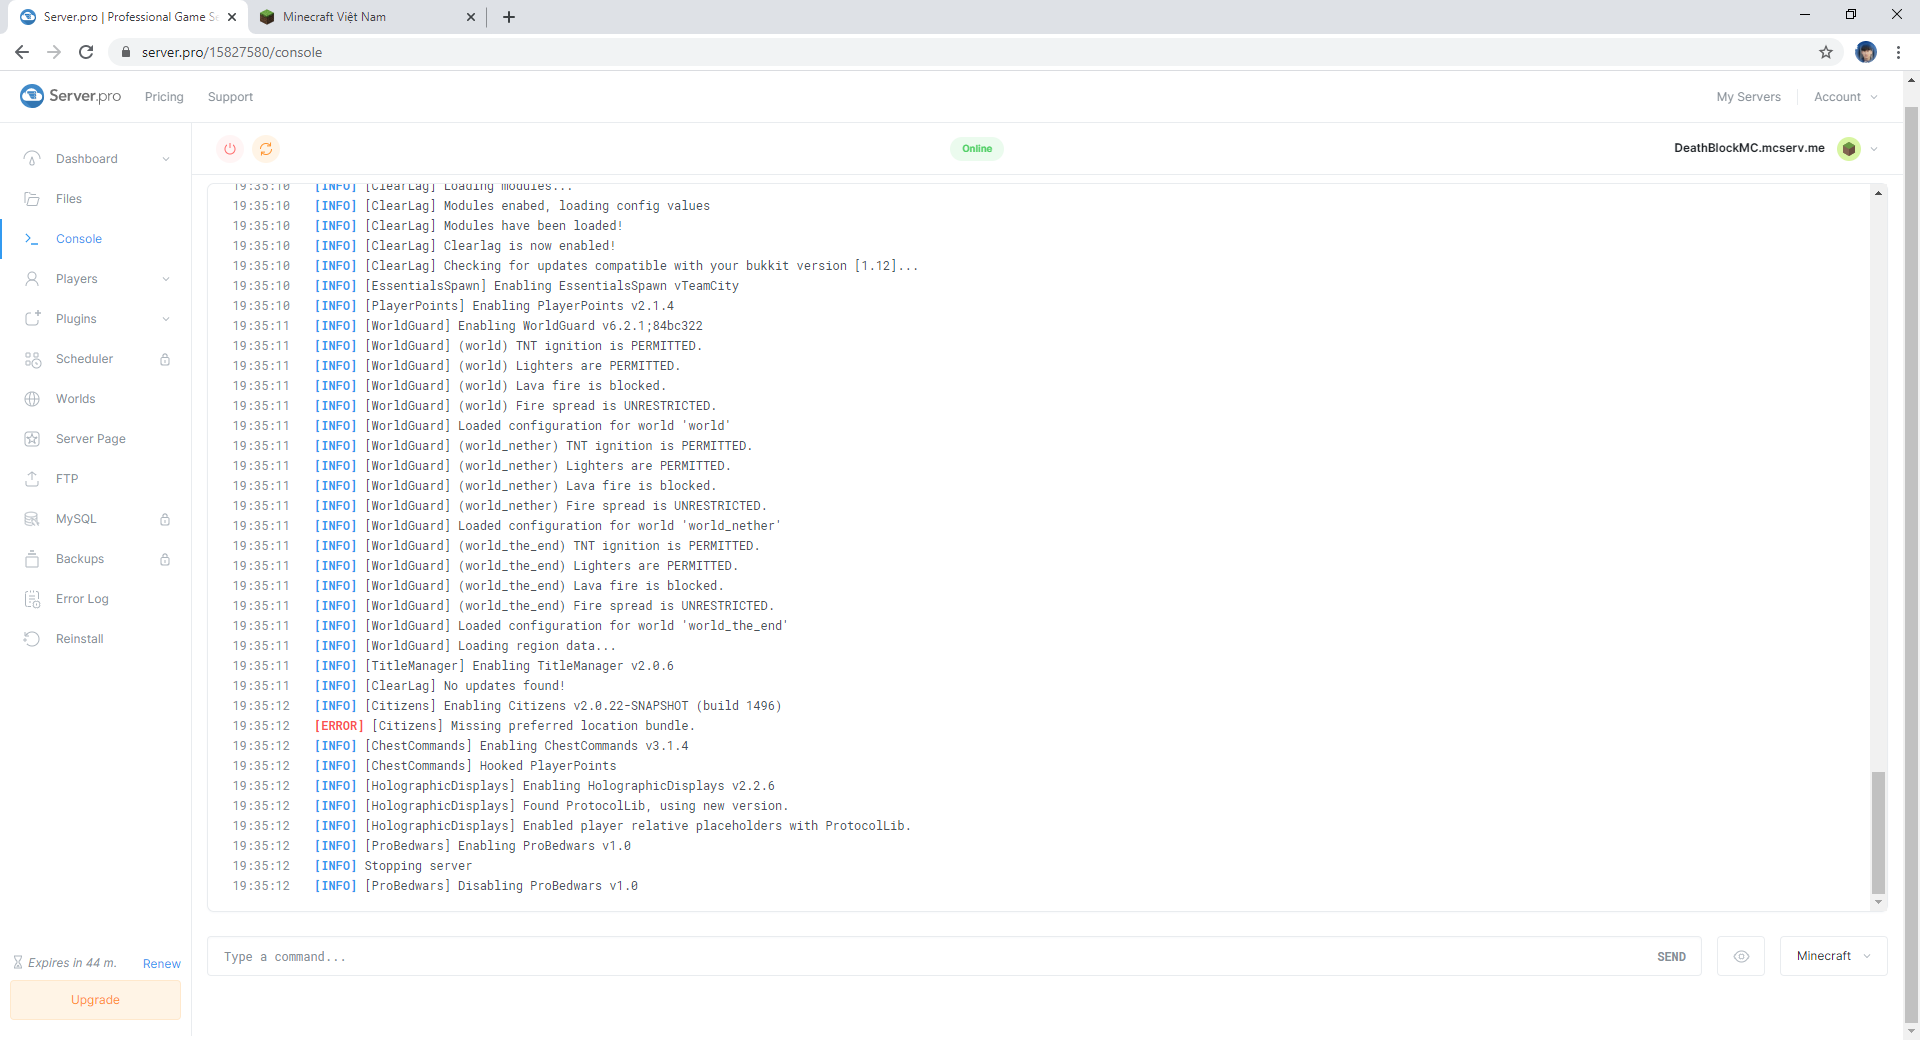
Task: Click the Worlds globe icon
Action: [32, 399]
